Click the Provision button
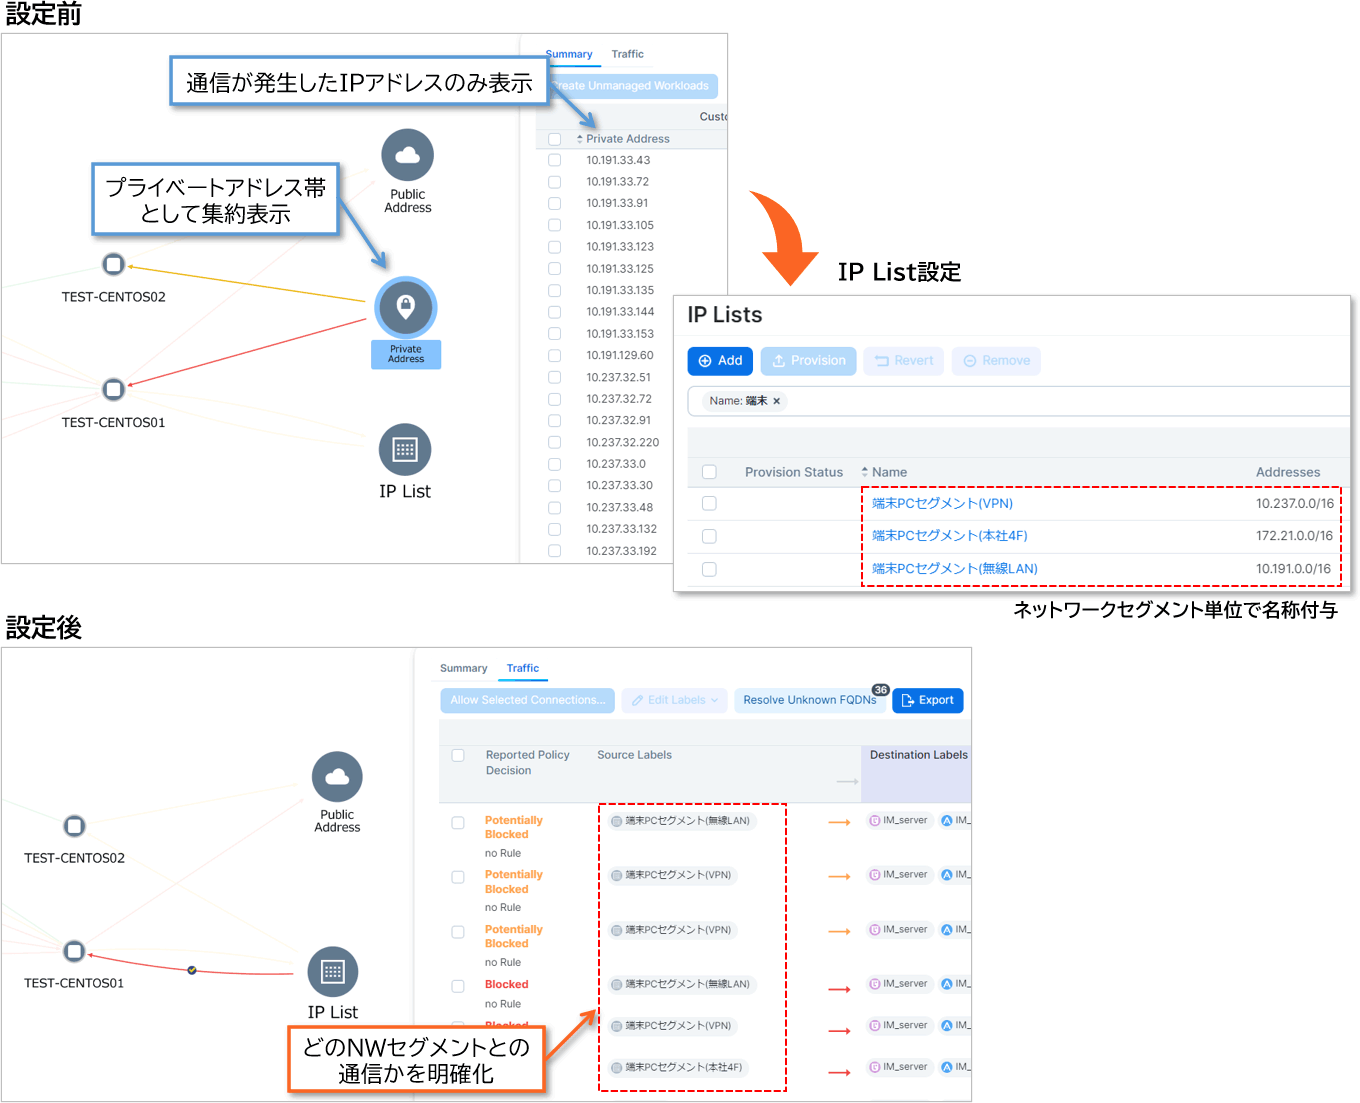Image resolution: width=1360 pixels, height=1103 pixels. pos(808,361)
